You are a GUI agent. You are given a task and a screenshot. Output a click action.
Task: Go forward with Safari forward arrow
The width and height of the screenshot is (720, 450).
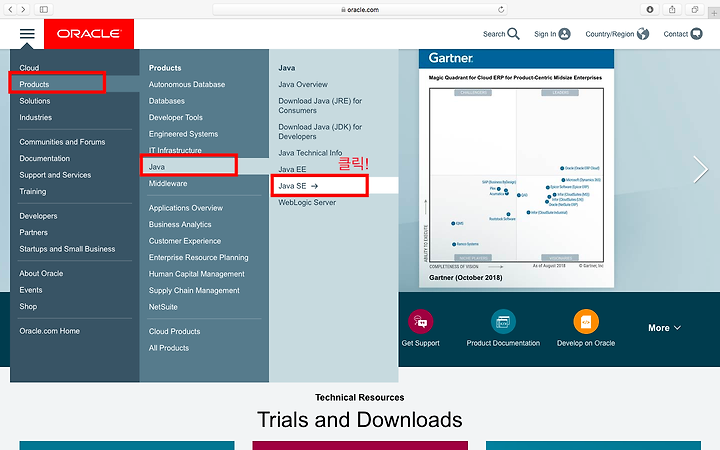[23, 9]
